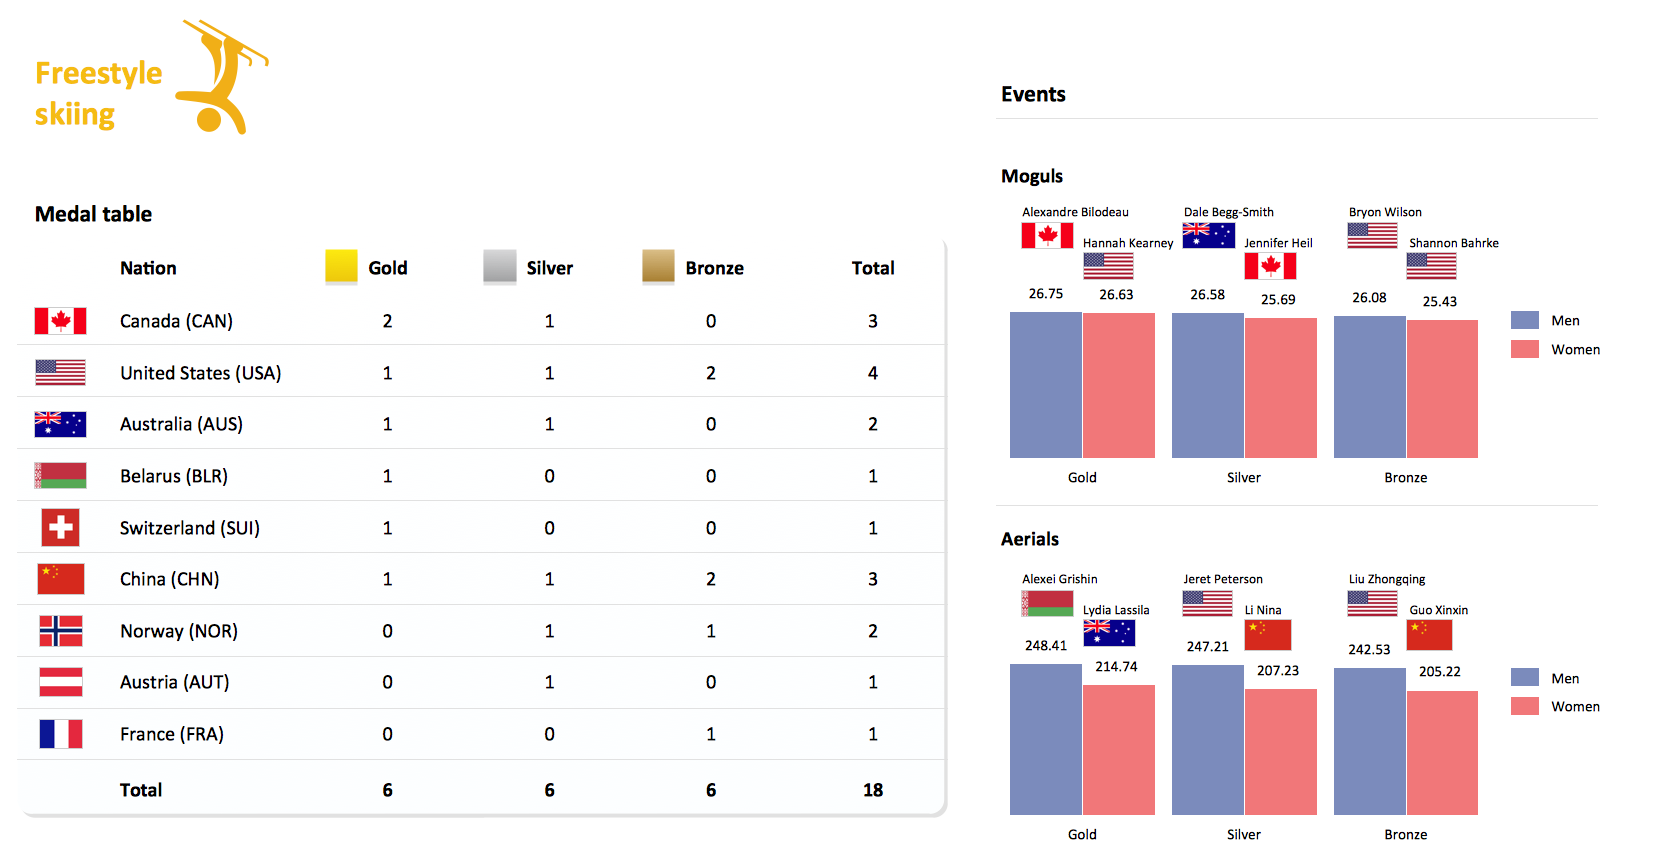Click the Canada flag in medal table
The width and height of the screenshot is (1656, 867).
(60, 321)
